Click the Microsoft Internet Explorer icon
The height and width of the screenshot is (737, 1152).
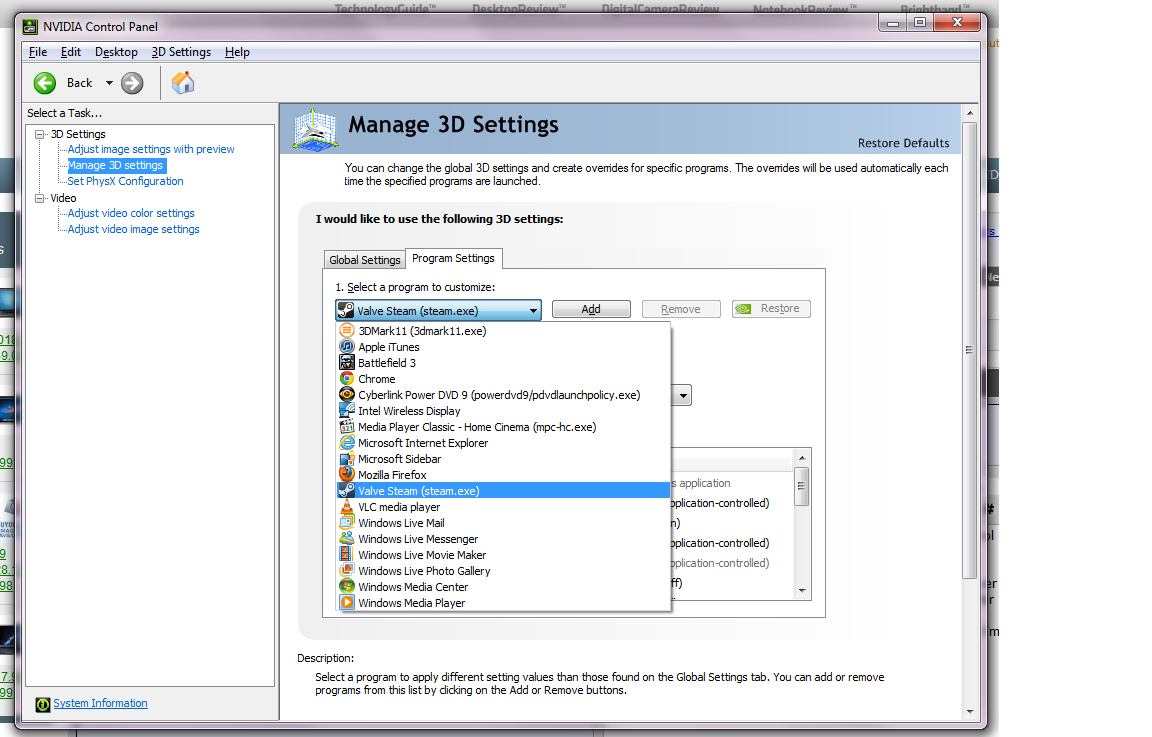click(x=347, y=443)
